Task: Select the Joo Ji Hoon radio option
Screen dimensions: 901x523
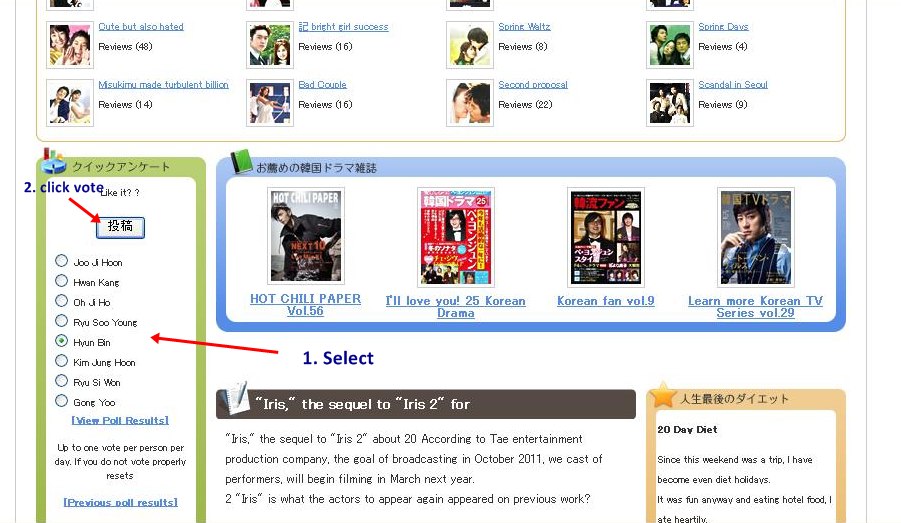Action: pyautogui.click(x=61, y=261)
